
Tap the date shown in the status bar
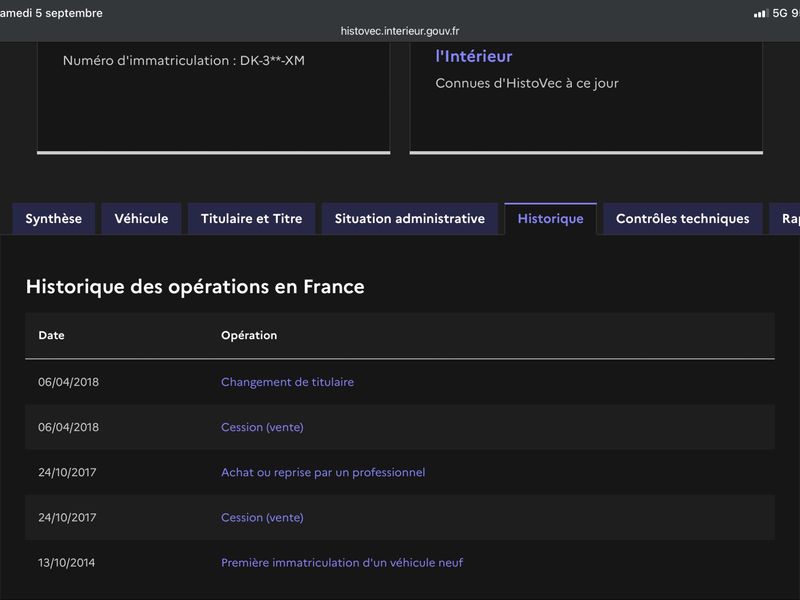coord(51,13)
